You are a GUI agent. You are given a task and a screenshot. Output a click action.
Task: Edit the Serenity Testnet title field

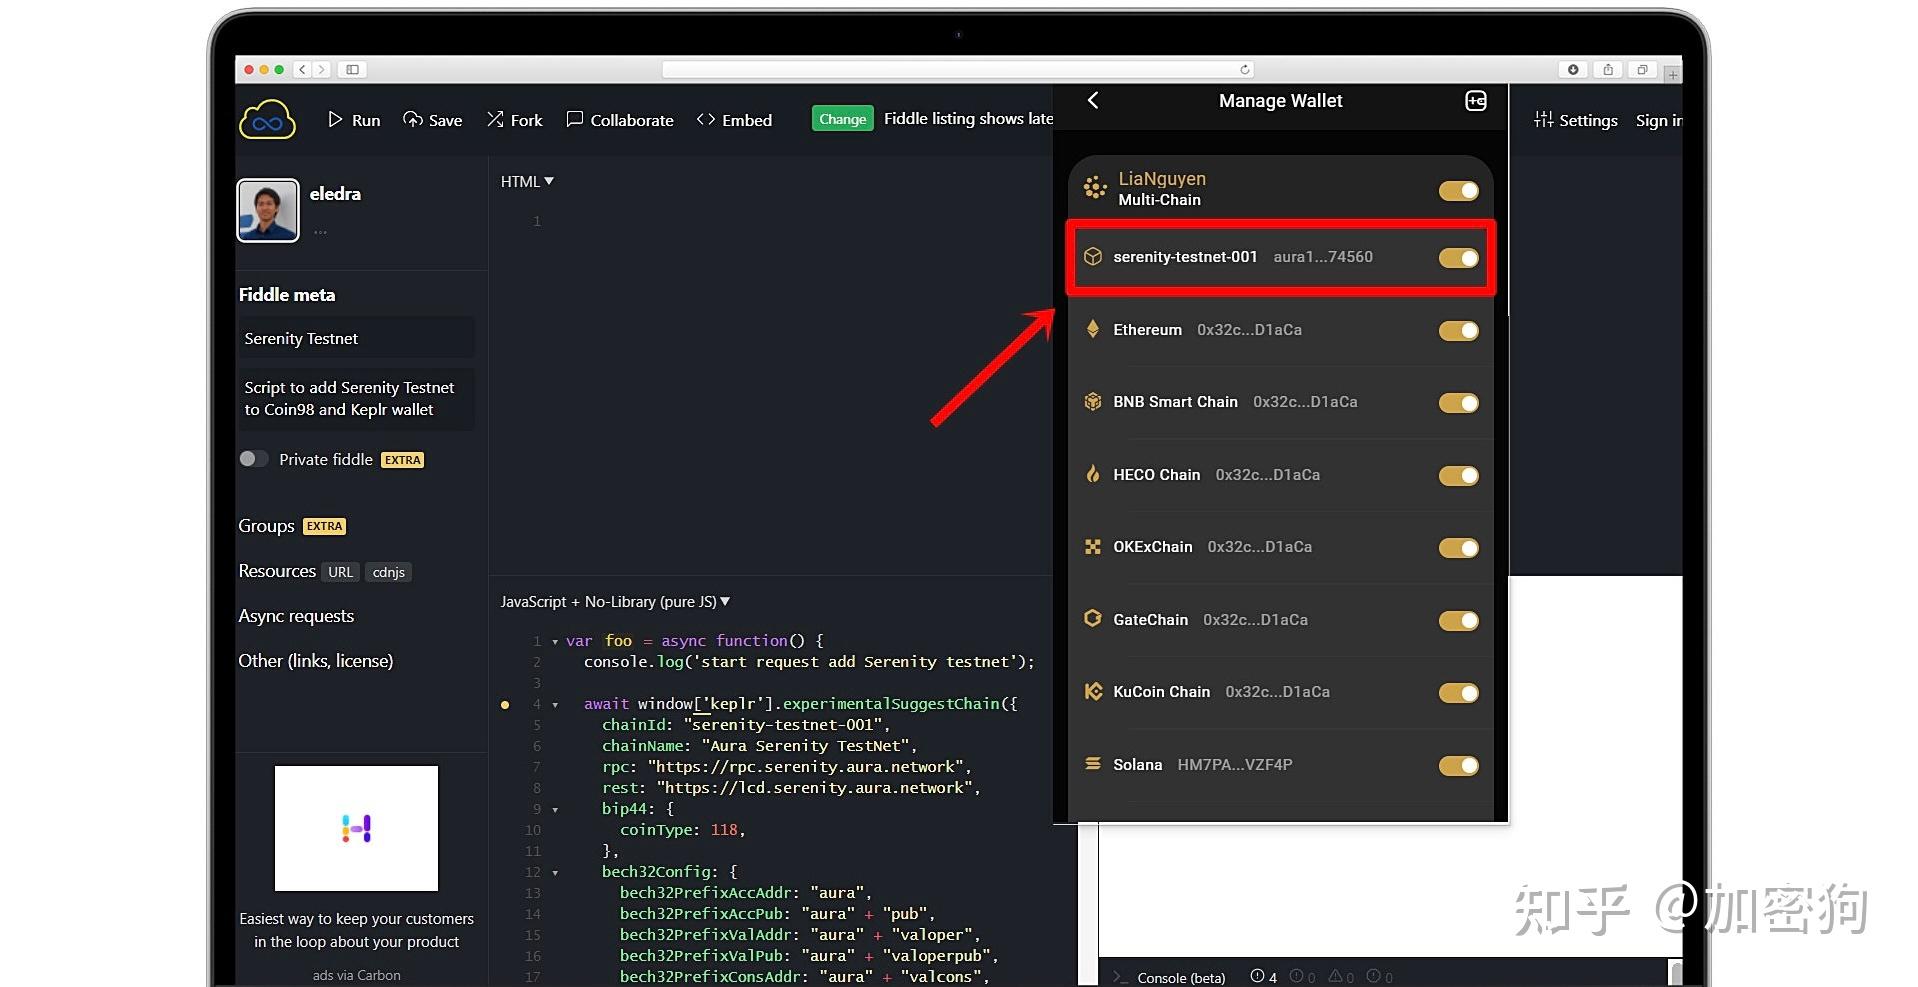[356, 338]
